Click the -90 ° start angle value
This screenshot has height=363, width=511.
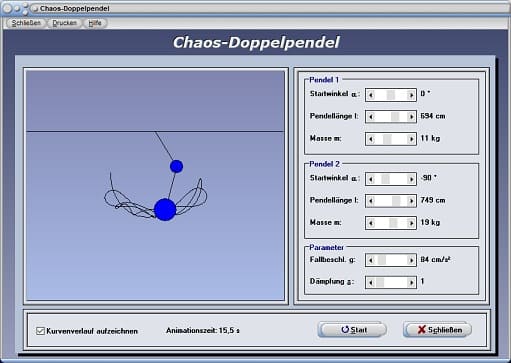[x=428, y=178]
